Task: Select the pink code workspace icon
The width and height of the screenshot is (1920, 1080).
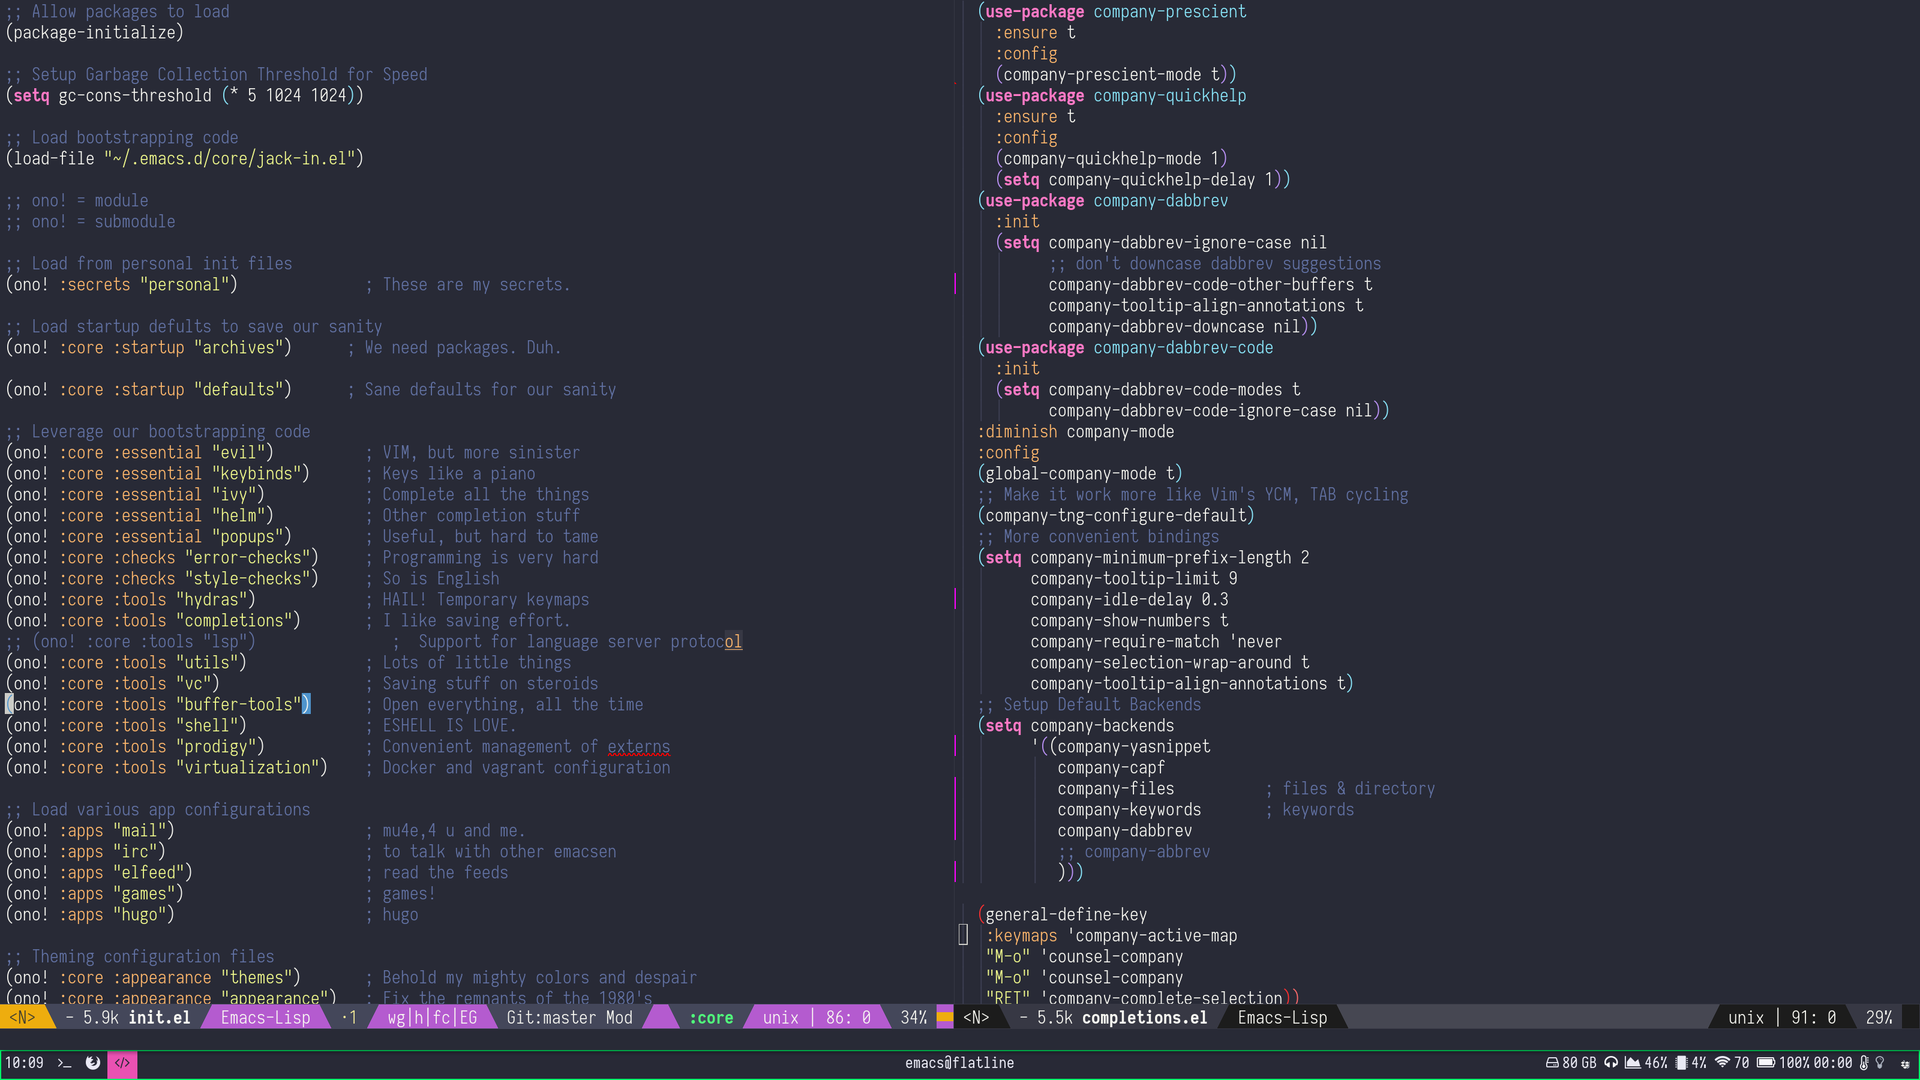Action: 122,1063
